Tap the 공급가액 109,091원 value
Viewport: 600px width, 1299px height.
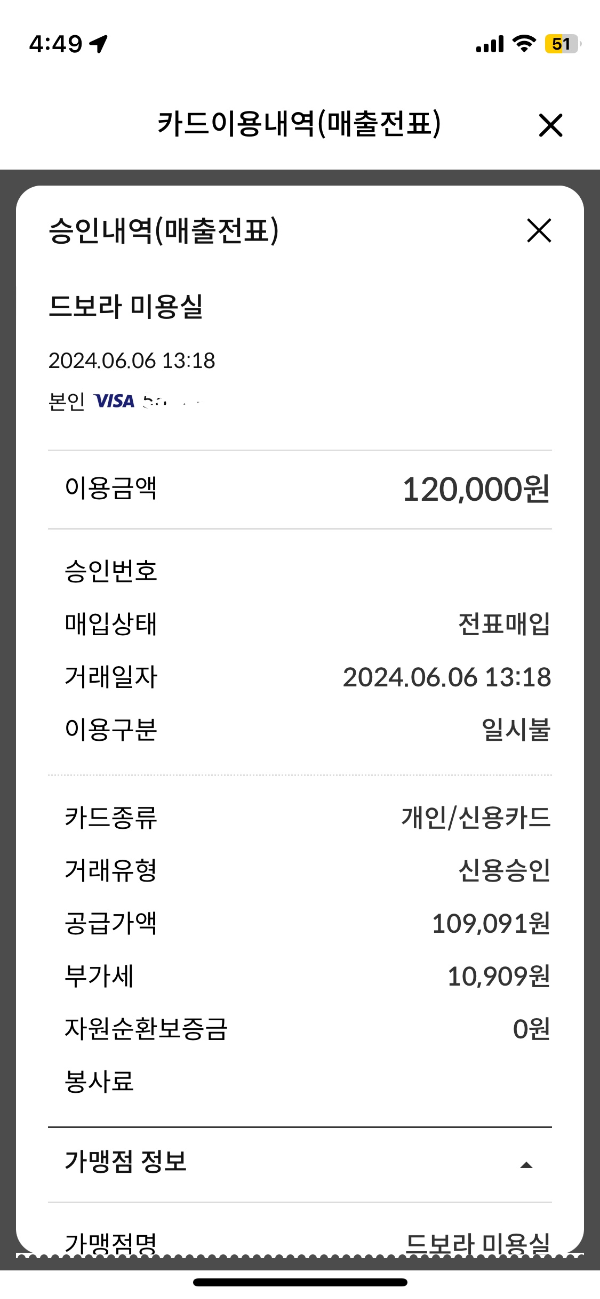point(490,923)
